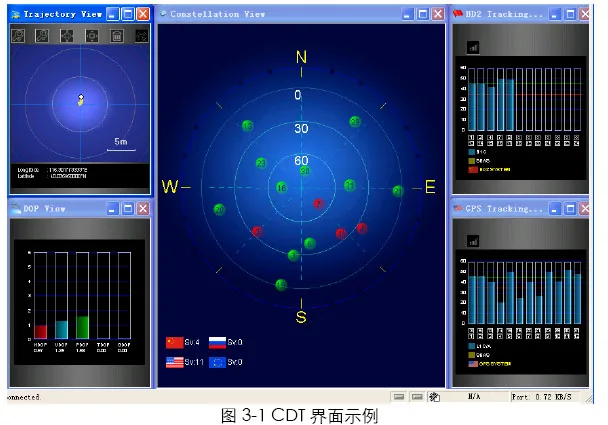Click the S compass label
608x425 pixels.
301,317
